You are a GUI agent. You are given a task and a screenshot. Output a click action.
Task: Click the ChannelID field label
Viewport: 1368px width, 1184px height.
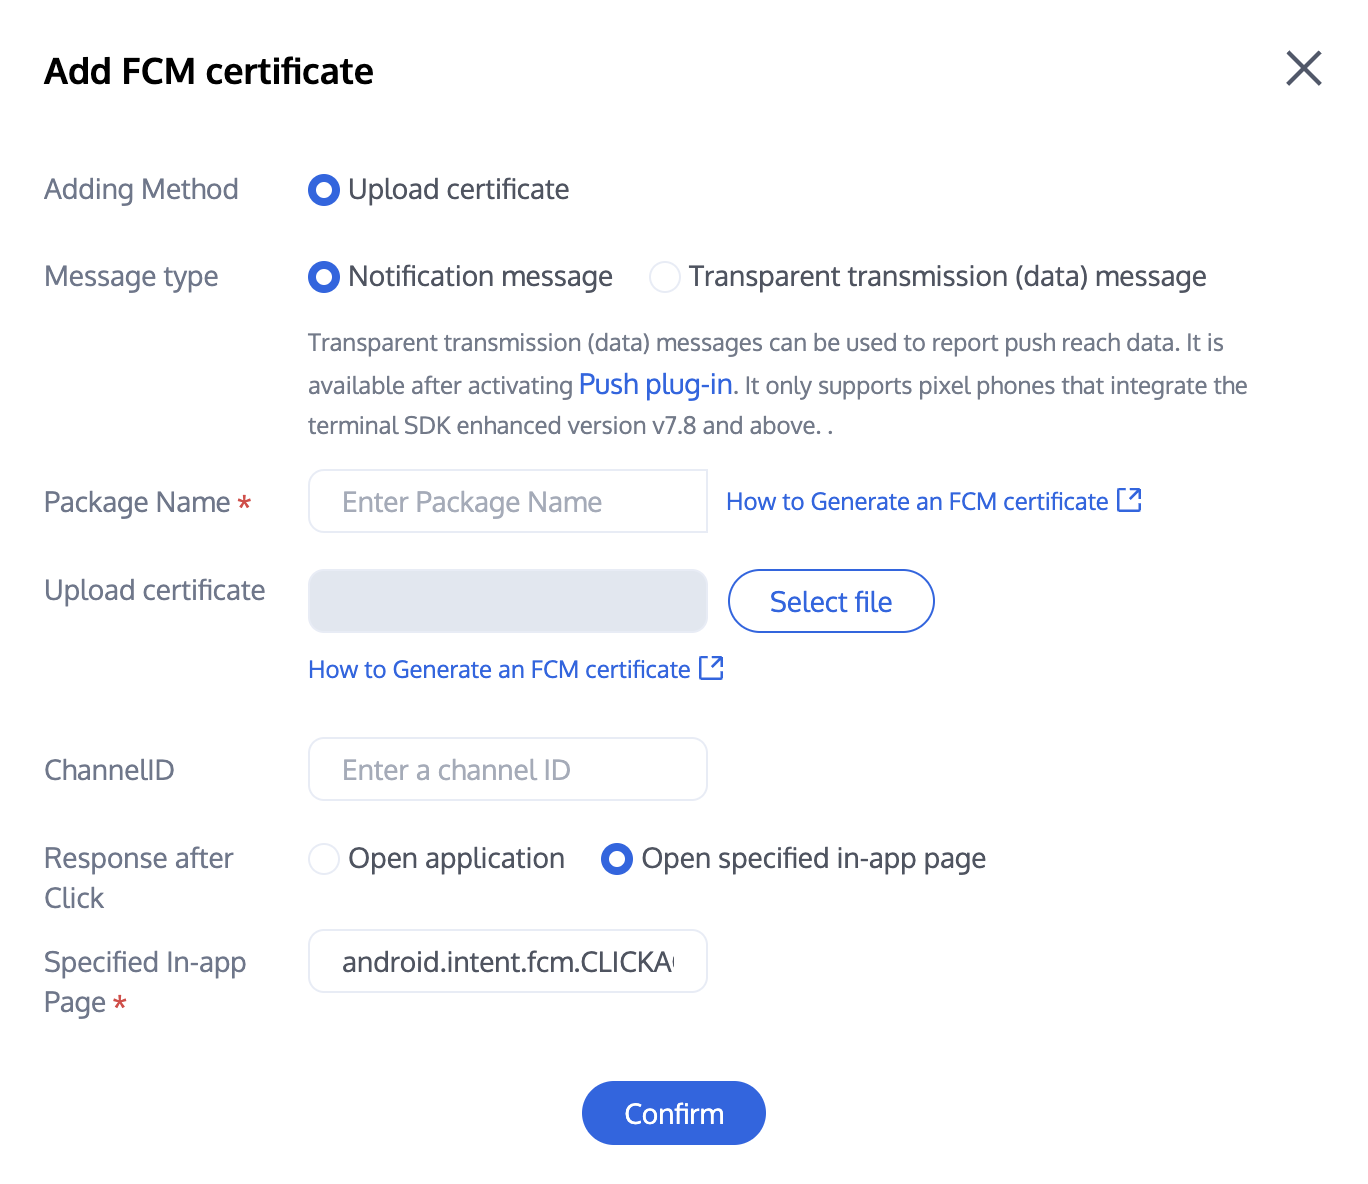point(109,770)
